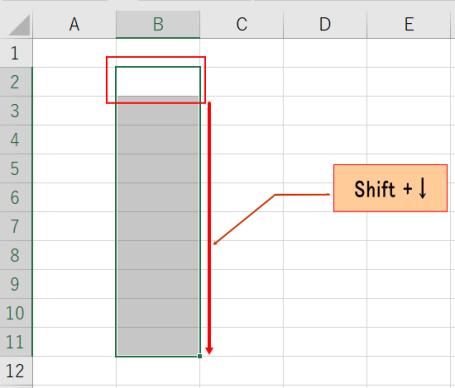Select row 1 header
The image size is (455, 388).
tap(16, 53)
